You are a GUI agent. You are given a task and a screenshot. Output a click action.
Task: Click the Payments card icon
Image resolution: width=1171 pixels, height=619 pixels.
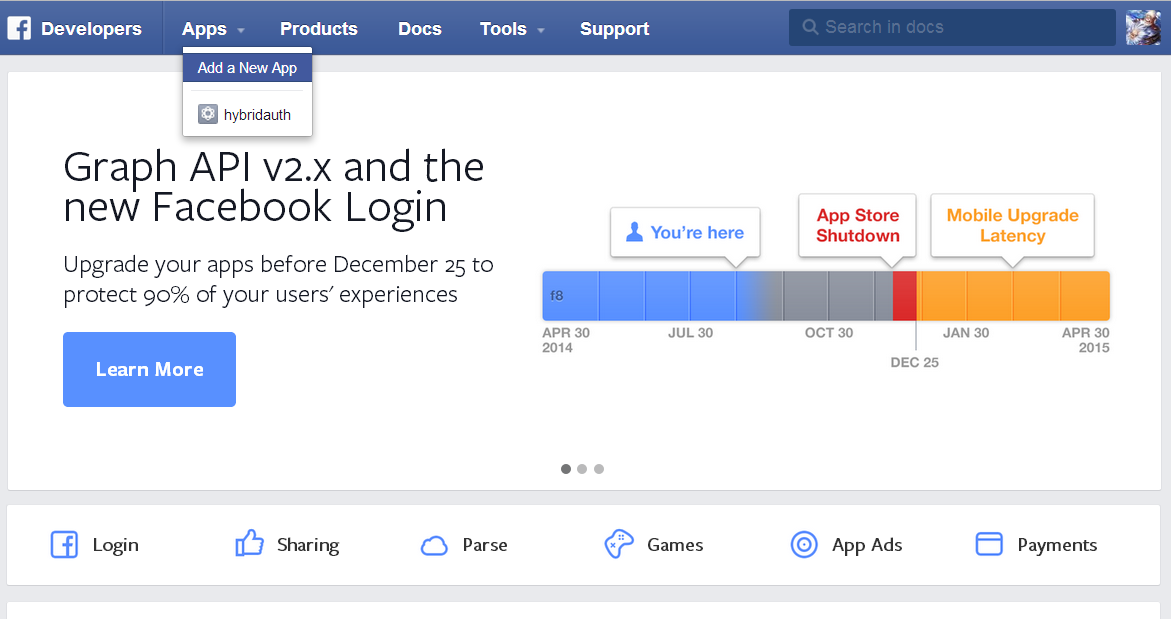pos(989,544)
